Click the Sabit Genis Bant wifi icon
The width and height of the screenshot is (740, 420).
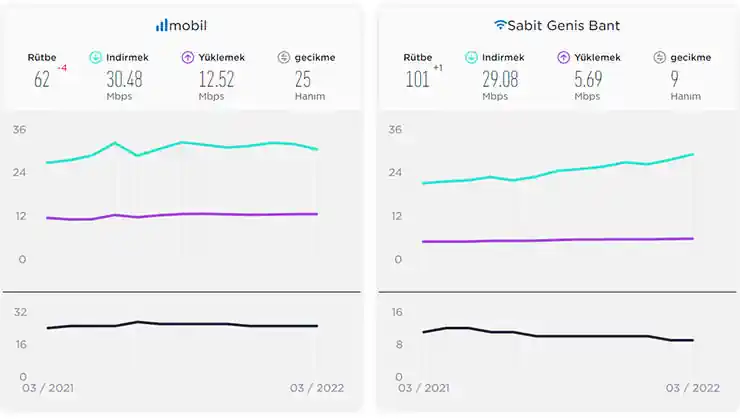[x=500, y=24]
